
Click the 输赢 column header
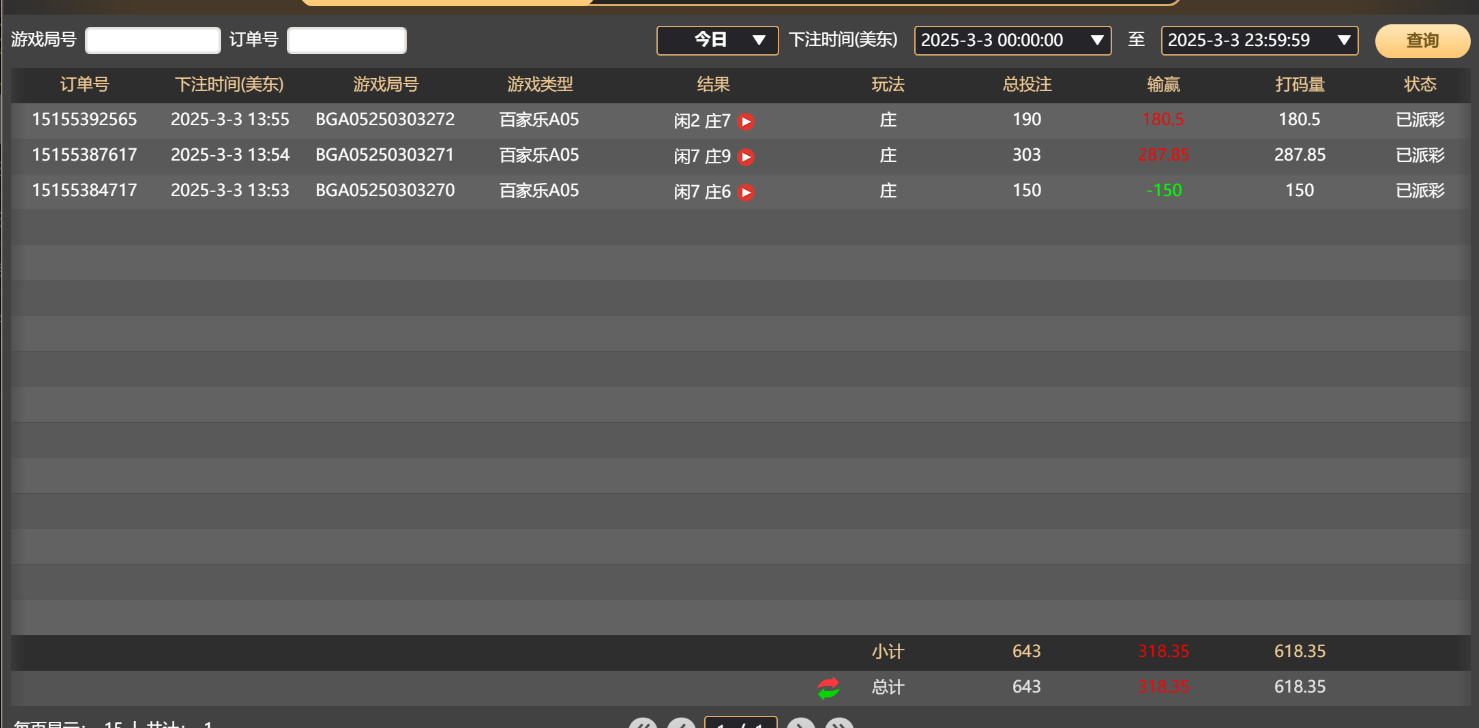point(1163,85)
